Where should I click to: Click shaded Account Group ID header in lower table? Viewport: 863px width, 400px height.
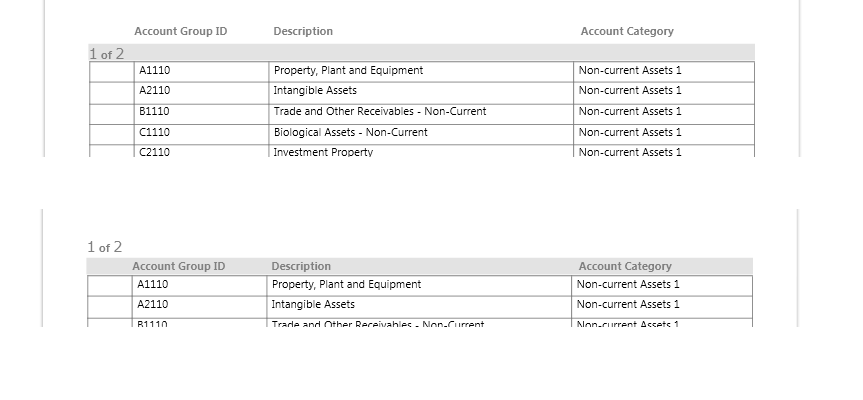click(x=179, y=266)
